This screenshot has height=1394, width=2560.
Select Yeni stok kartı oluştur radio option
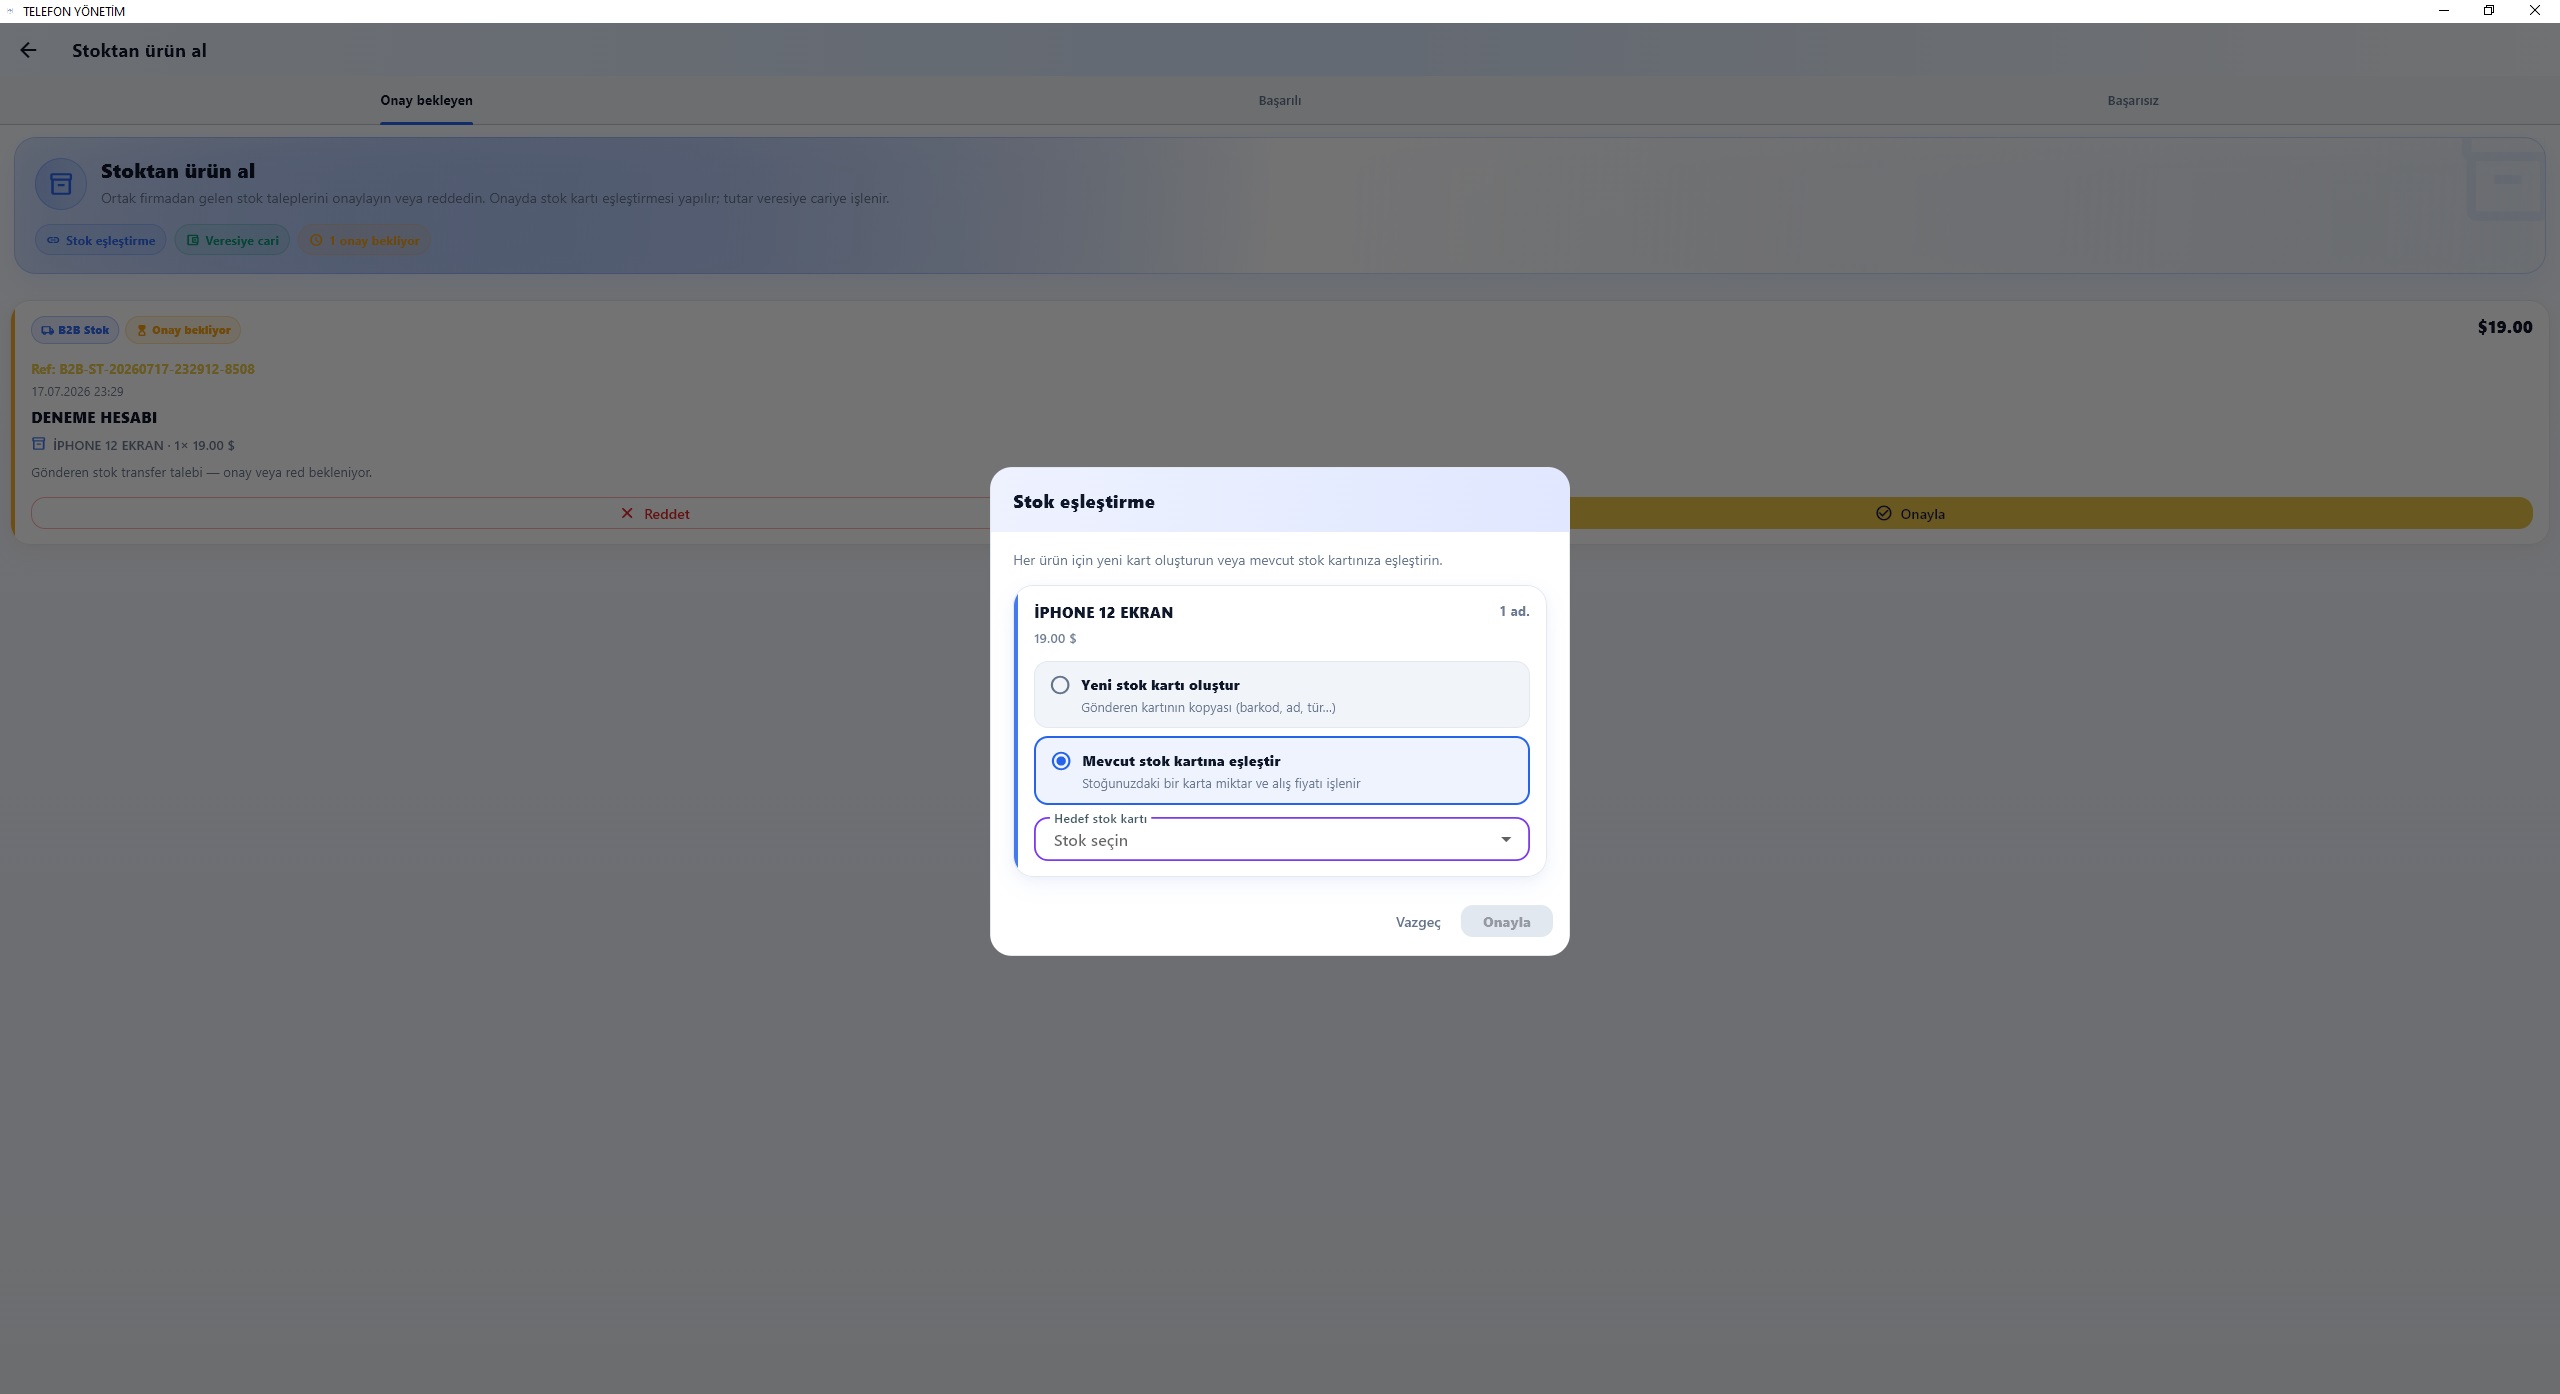(1281, 694)
